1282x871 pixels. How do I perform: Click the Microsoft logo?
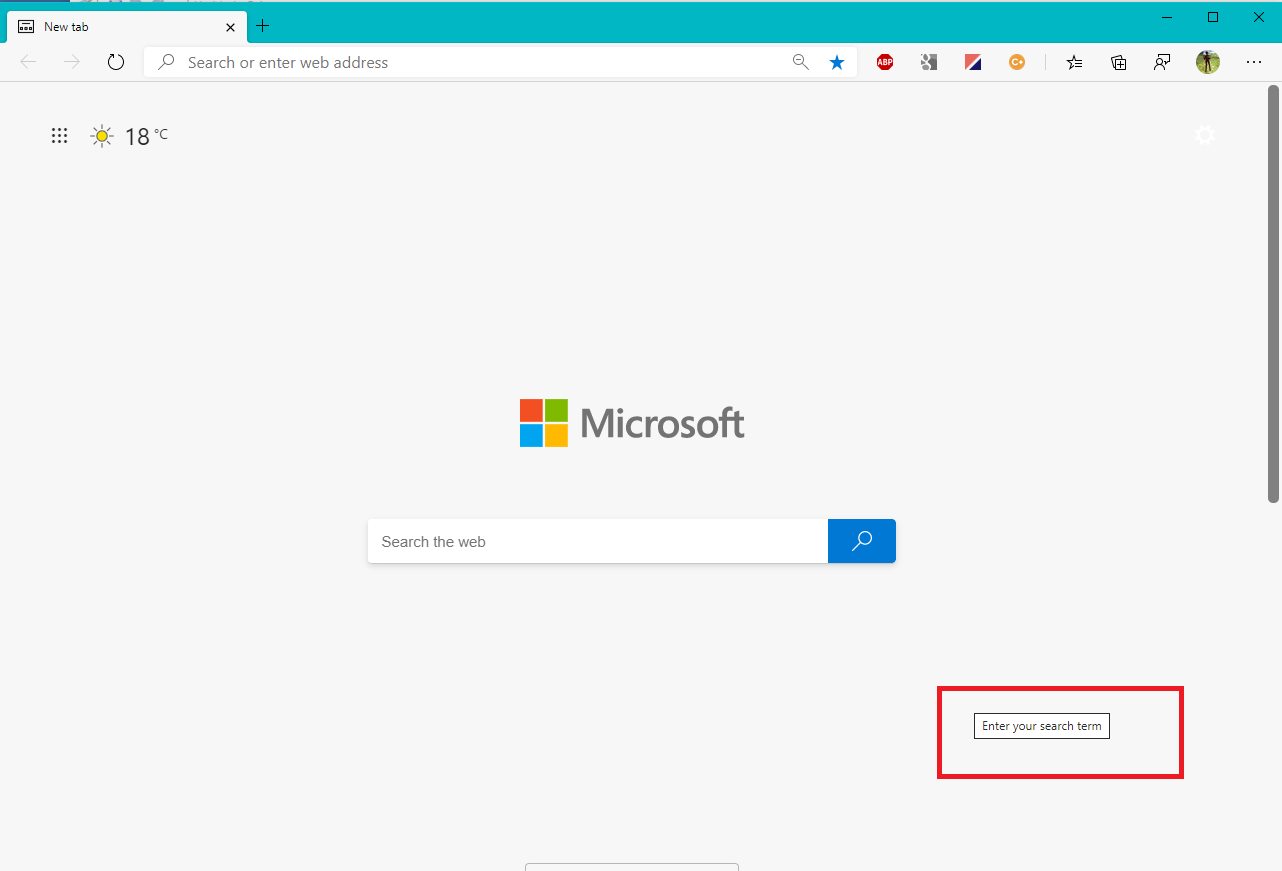(631, 422)
